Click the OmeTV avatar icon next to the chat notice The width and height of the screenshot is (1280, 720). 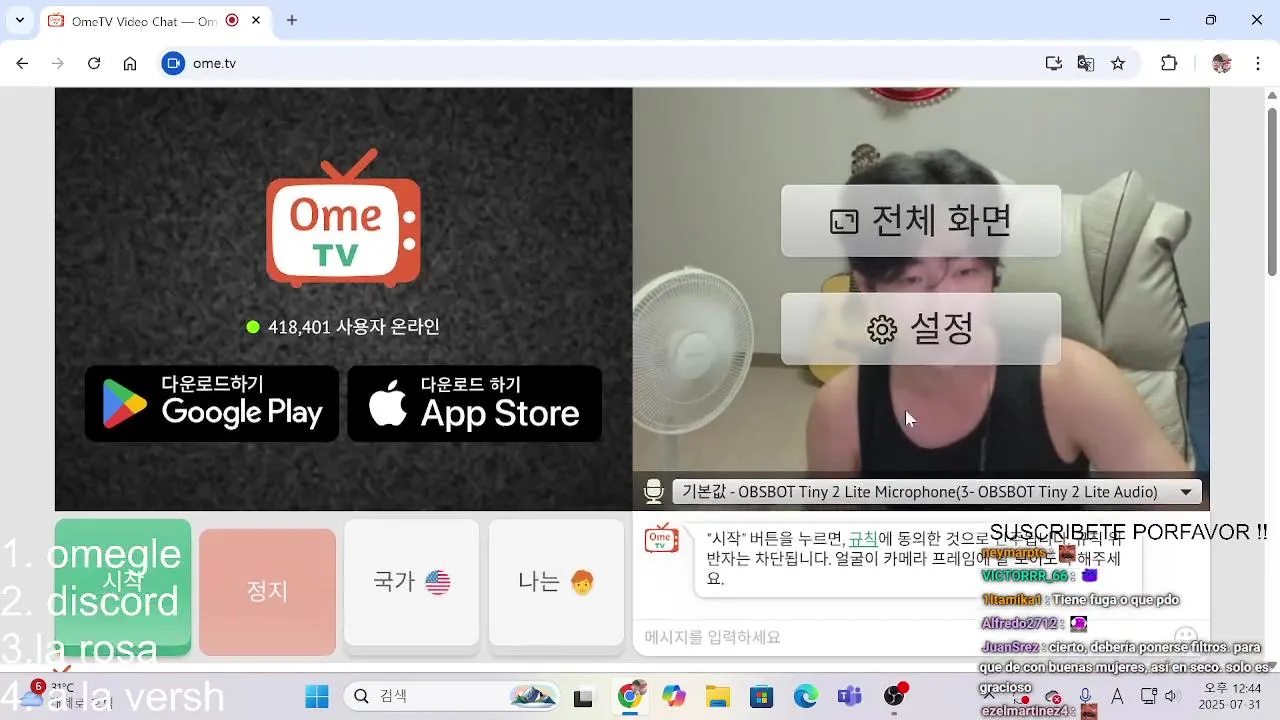[661, 539]
